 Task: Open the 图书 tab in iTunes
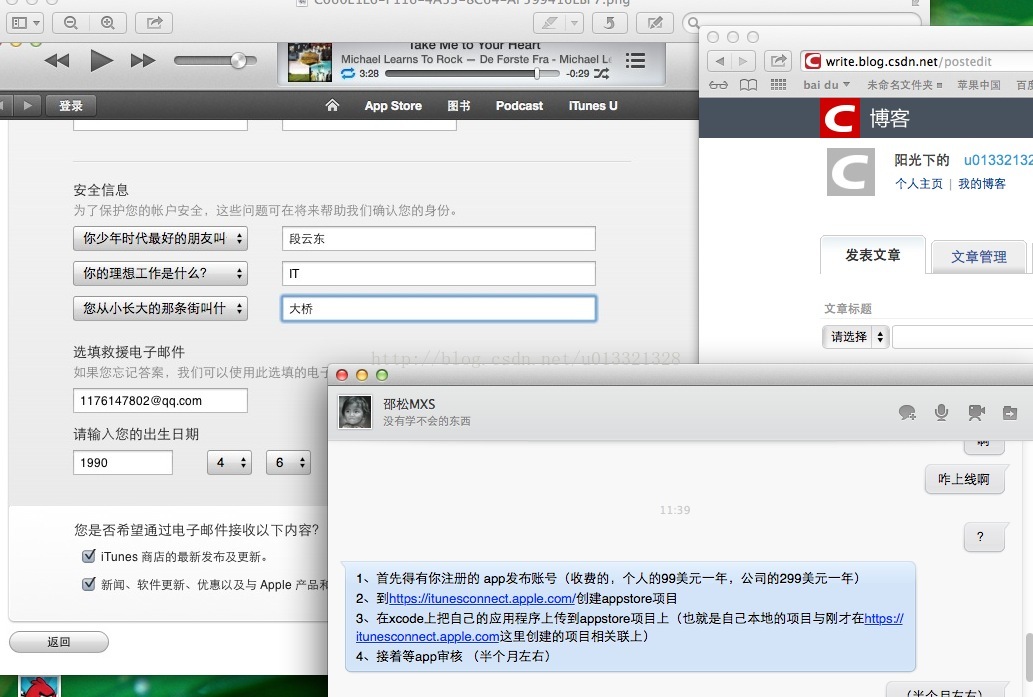pos(459,106)
